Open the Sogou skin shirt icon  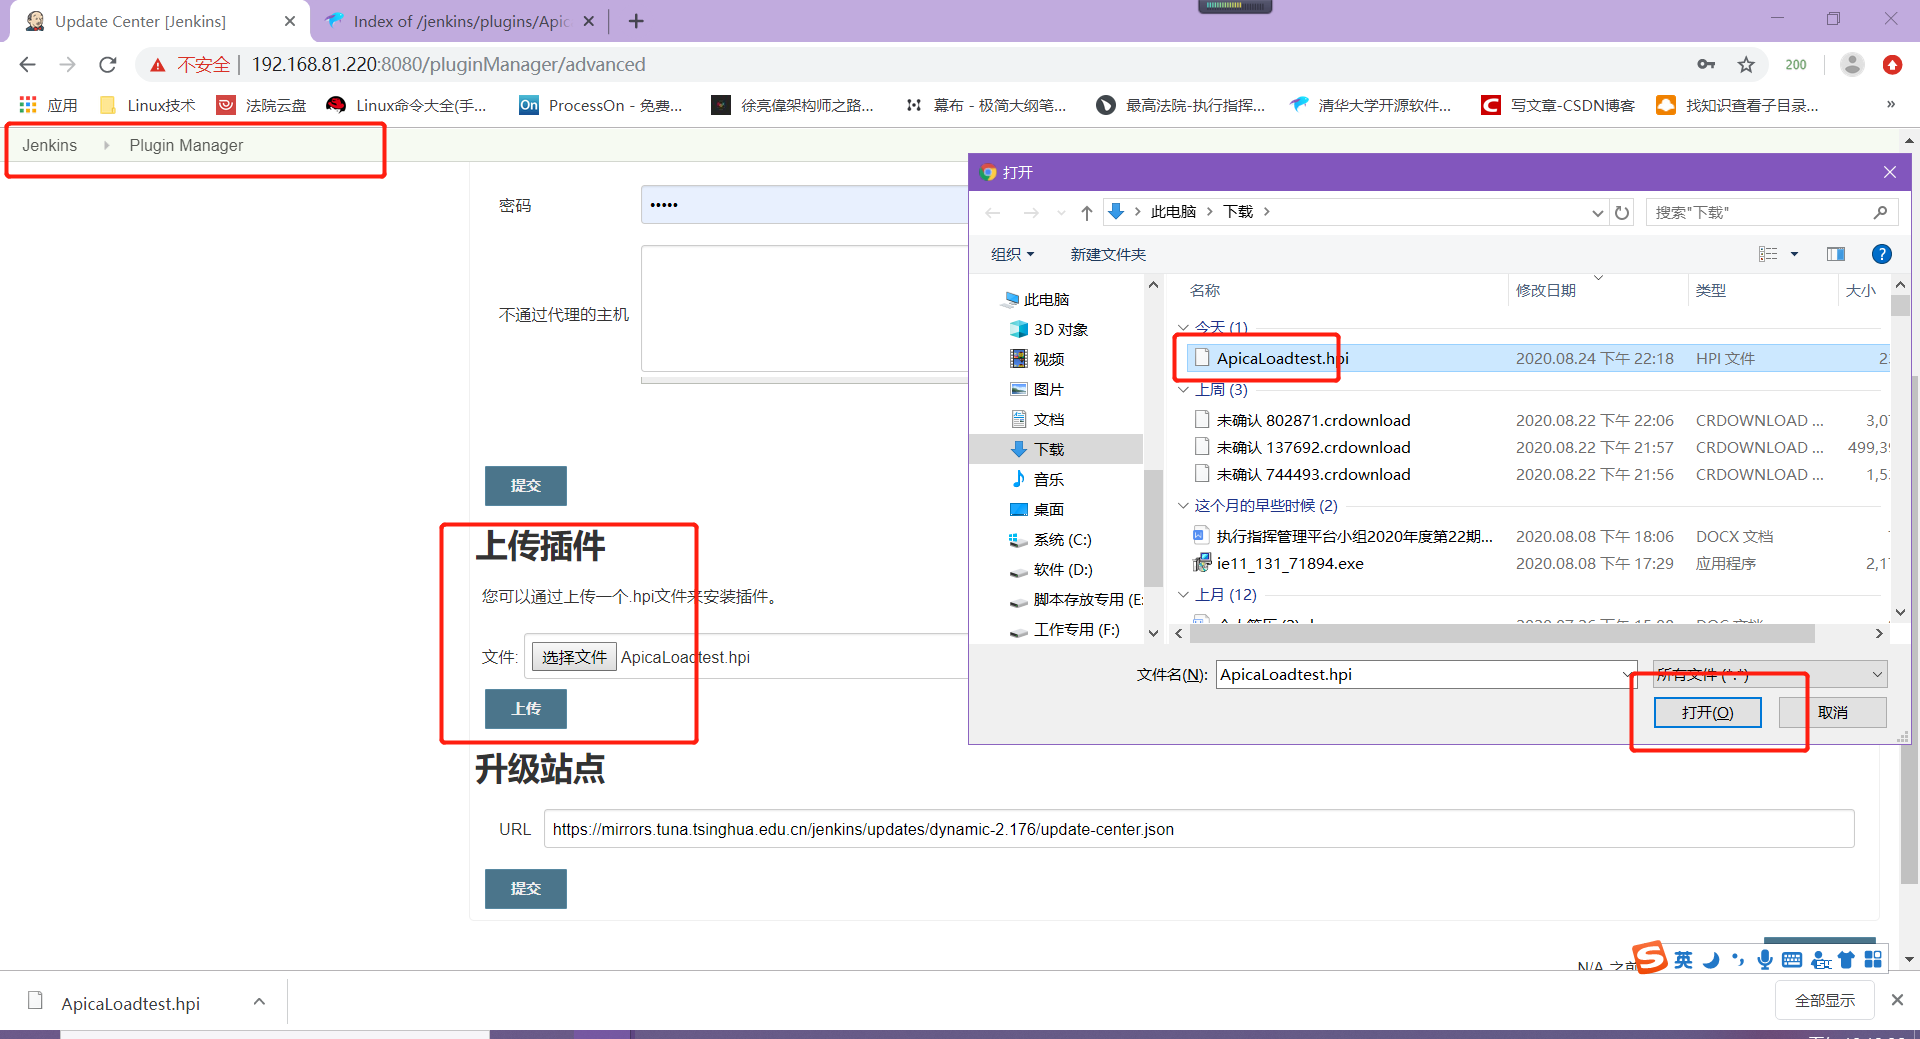coord(1846,959)
